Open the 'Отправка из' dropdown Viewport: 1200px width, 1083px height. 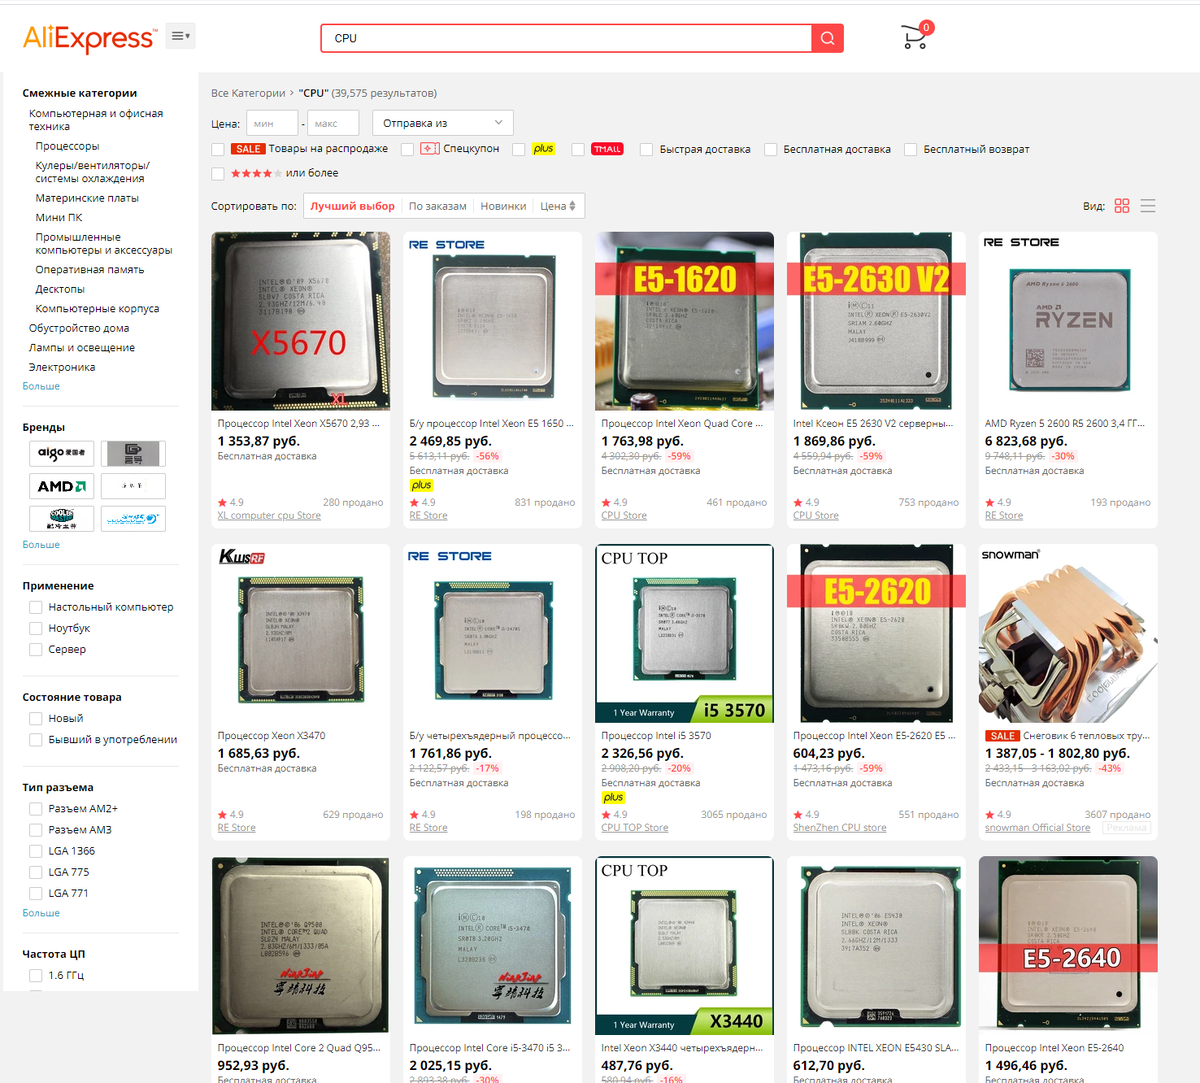pos(443,123)
